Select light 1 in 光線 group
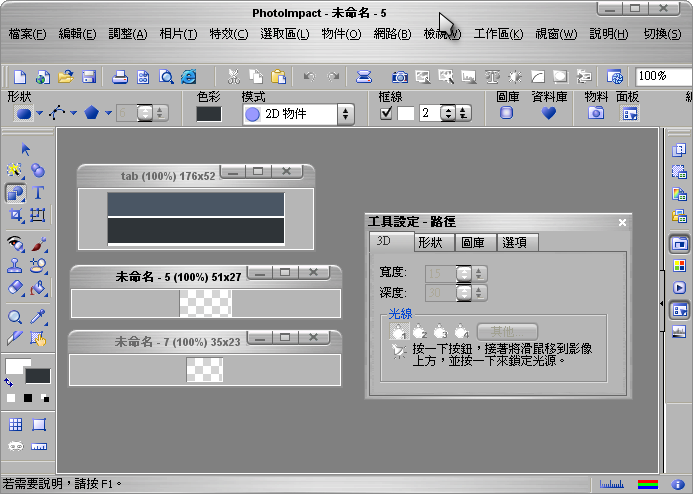This screenshot has width=693, height=494. [399, 331]
